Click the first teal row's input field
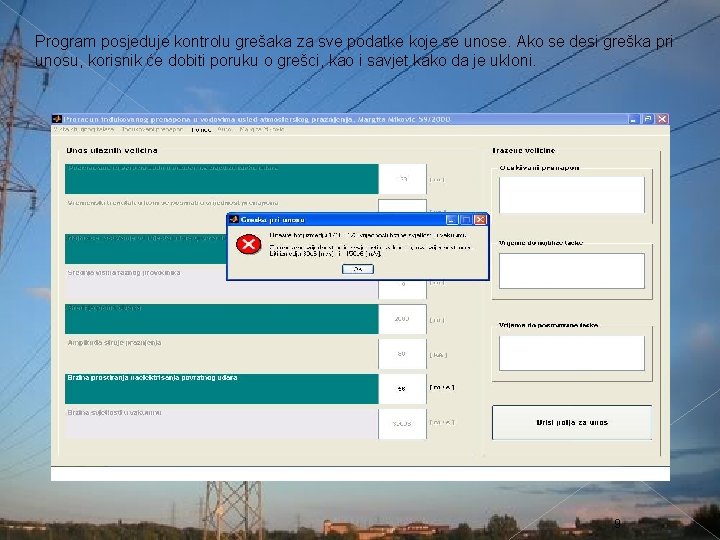Image resolution: width=720 pixels, height=540 pixels. tap(402, 179)
